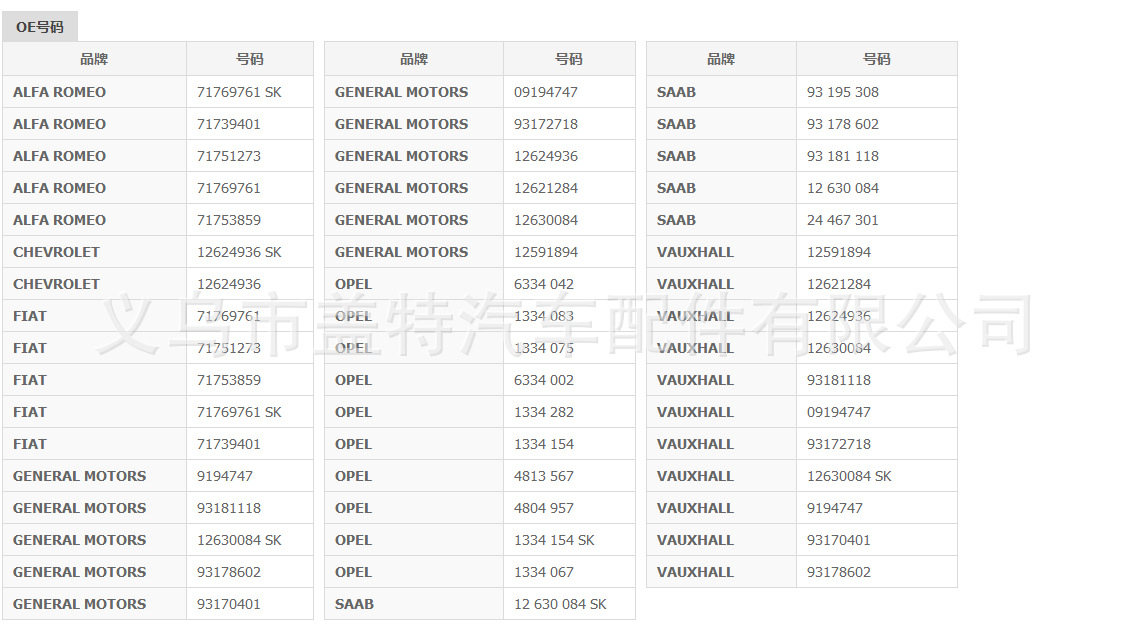Select VAUXHALL number 93172718

pos(839,444)
